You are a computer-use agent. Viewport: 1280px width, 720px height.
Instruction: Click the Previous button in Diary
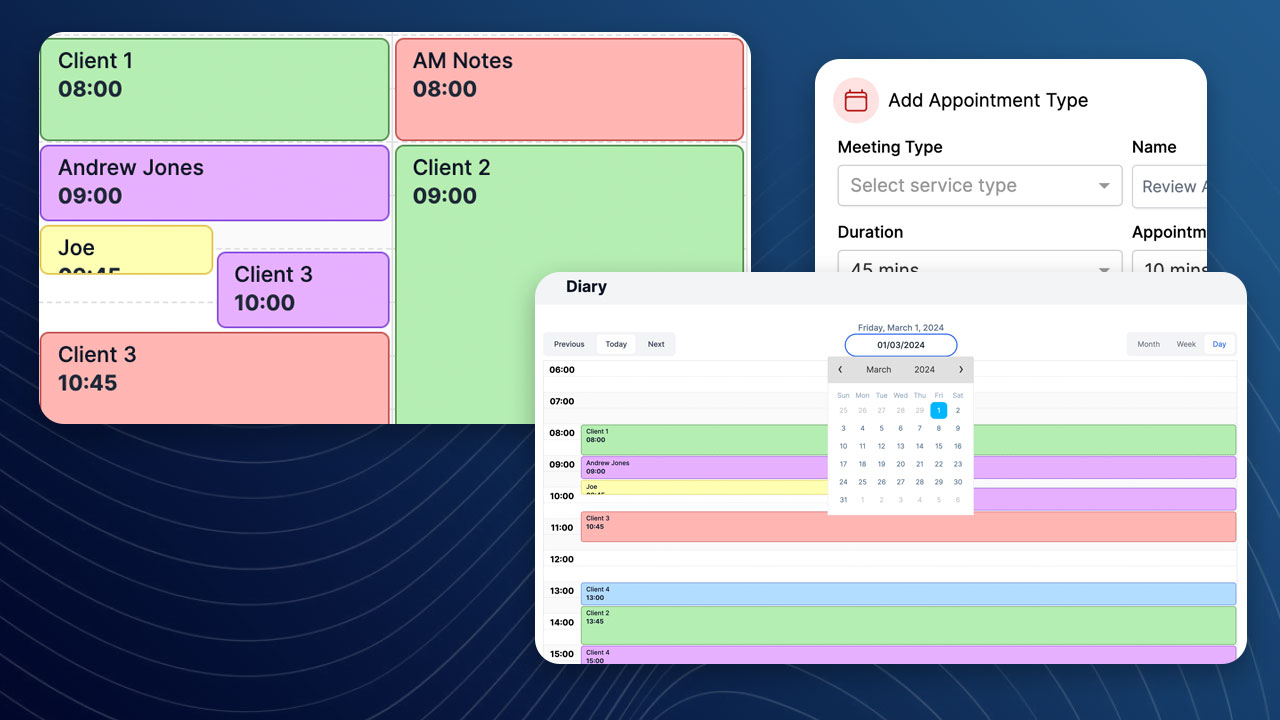pyautogui.click(x=569, y=344)
